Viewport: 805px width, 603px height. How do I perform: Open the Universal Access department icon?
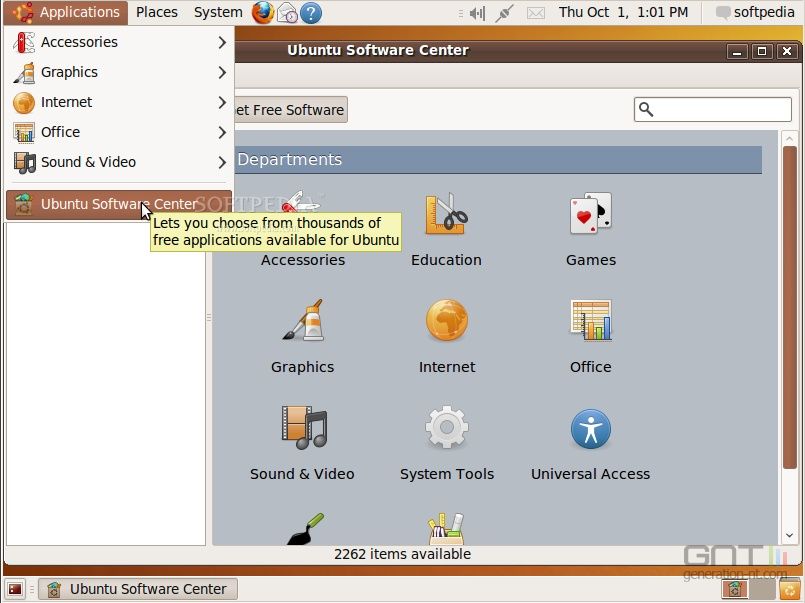click(591, 429)
